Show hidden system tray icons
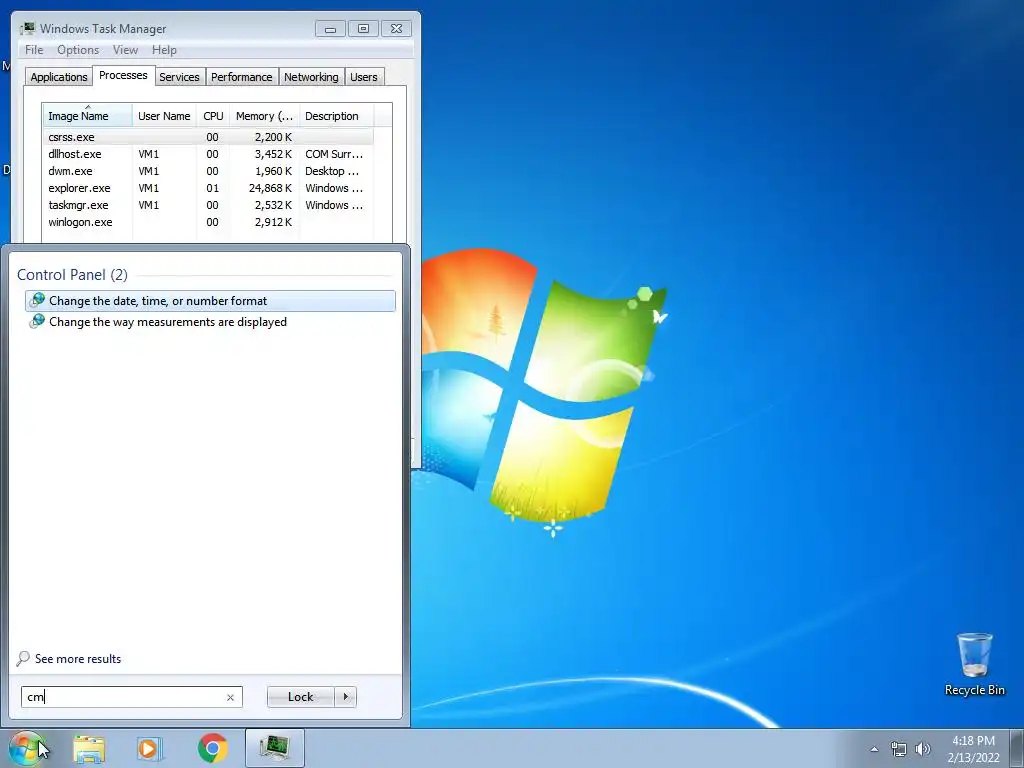This screenshot has width=1024, height=768. coord(874,749)
